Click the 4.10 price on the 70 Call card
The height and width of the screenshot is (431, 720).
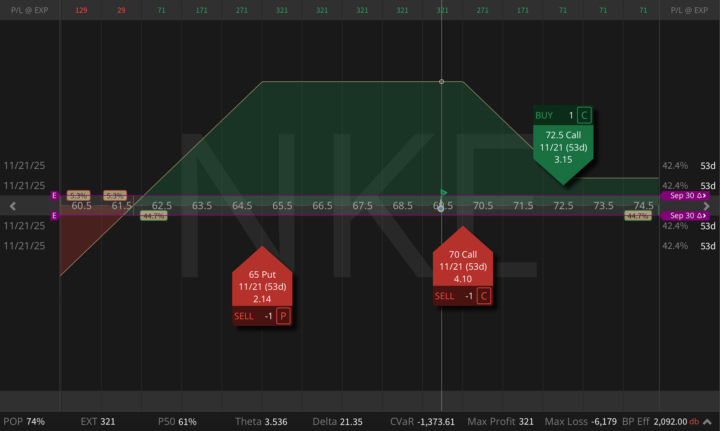pos(463,279)
